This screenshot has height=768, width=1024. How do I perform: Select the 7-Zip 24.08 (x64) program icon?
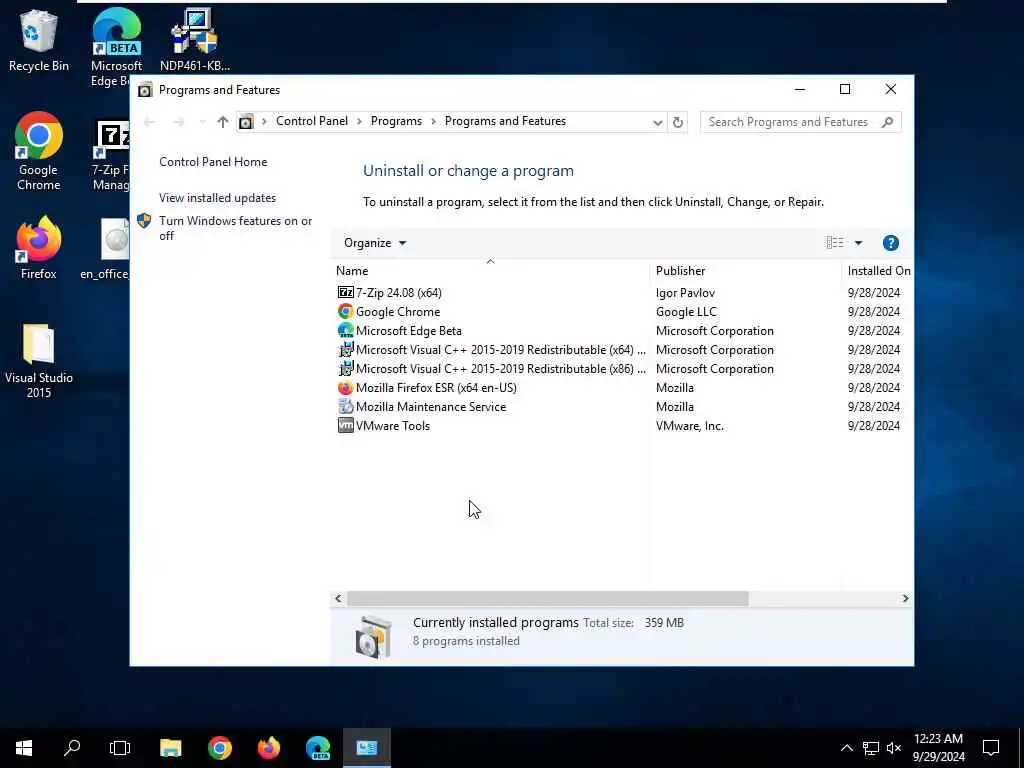pyautogui.click(x=345, y=293)
